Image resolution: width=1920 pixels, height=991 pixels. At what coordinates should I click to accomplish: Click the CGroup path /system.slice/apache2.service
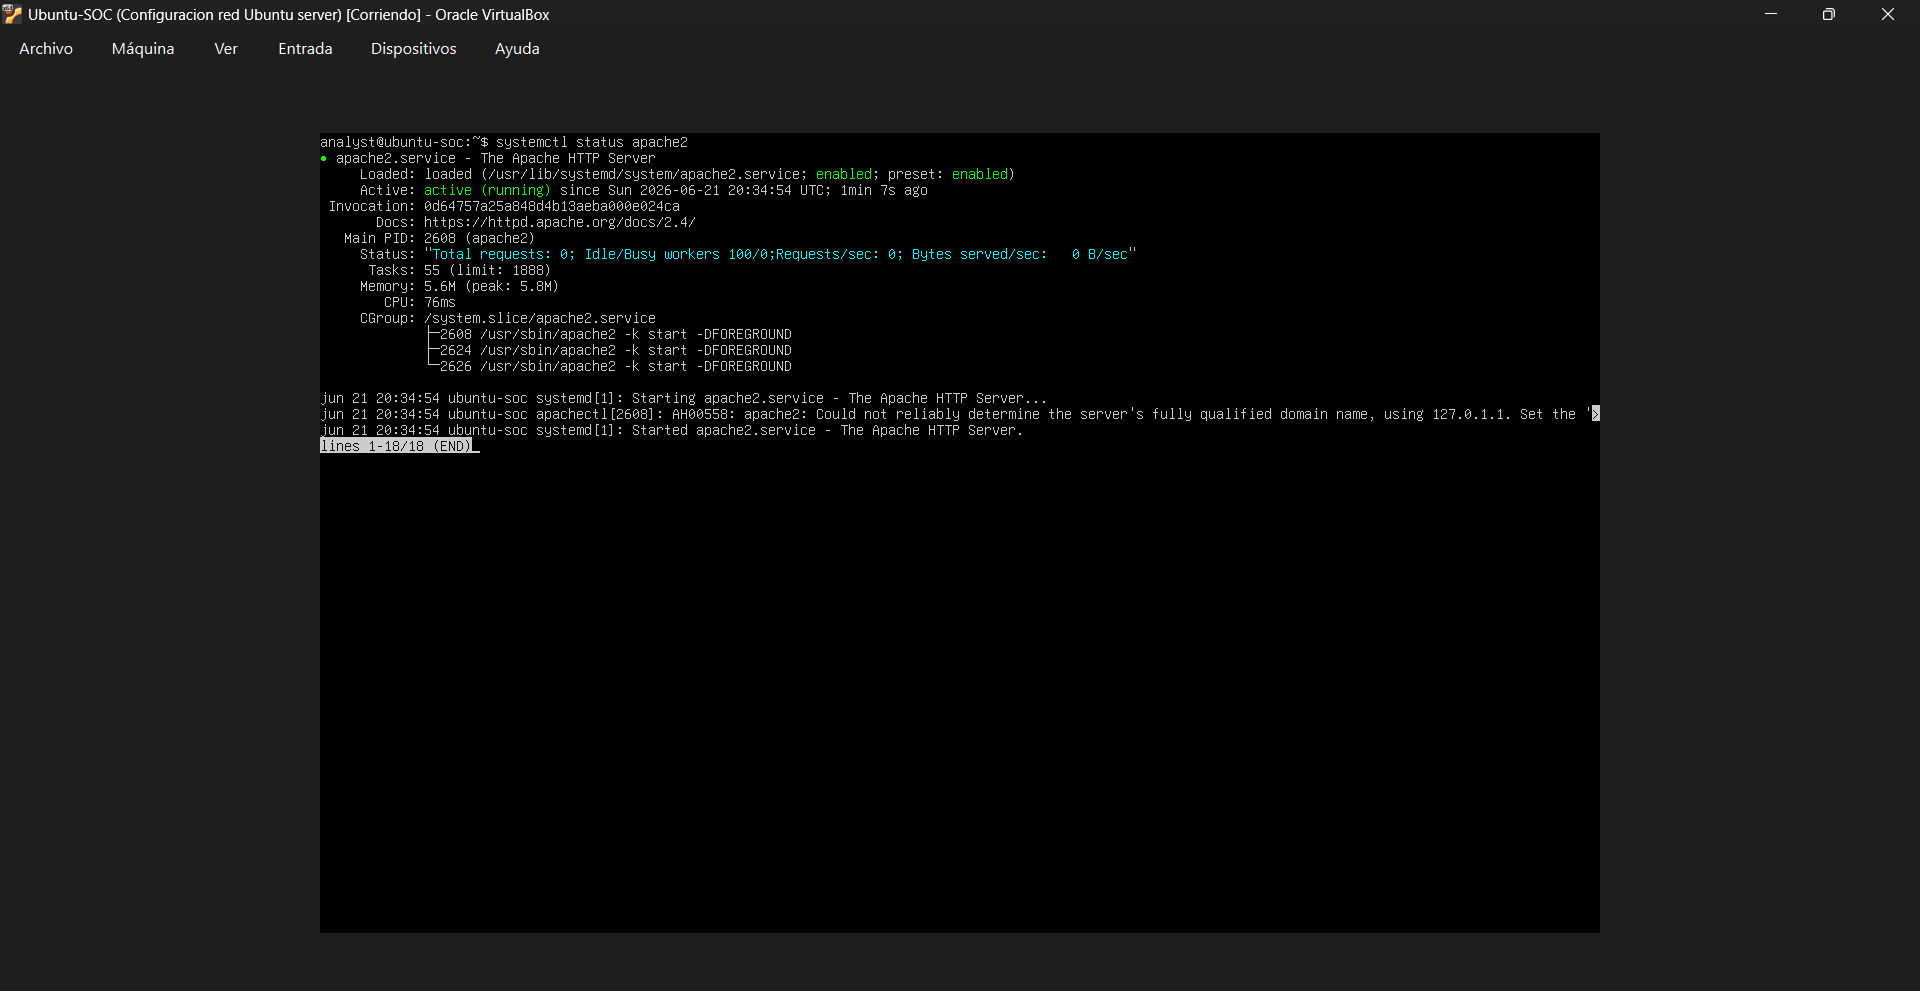click(540, 318)
